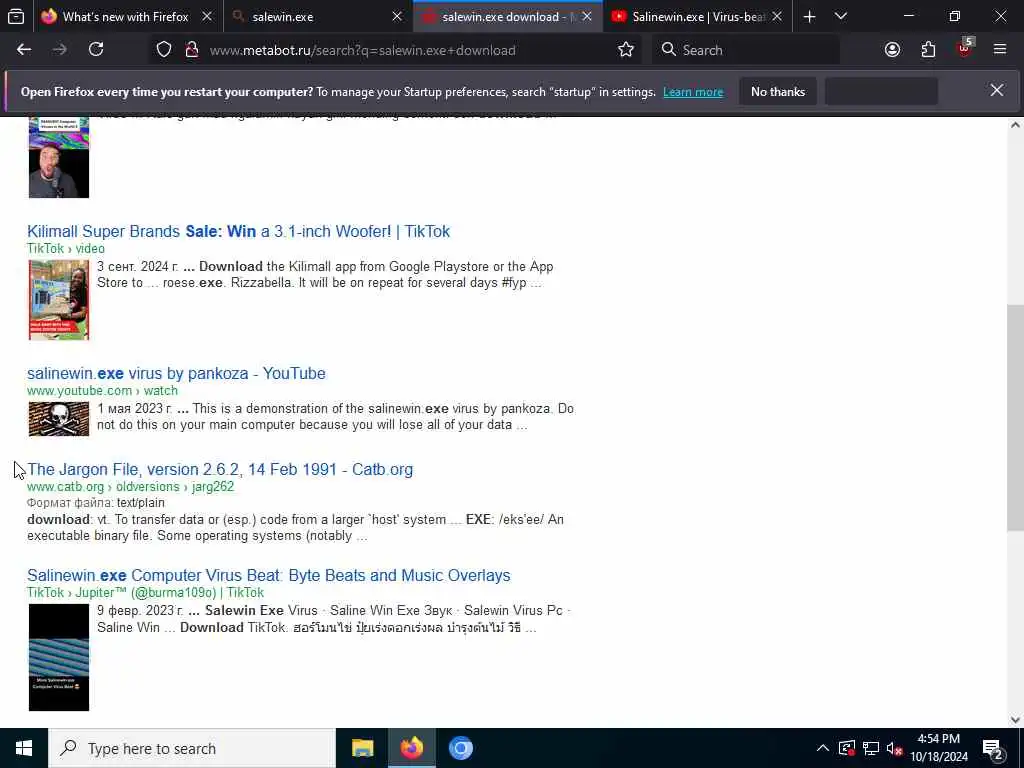
Task: Open The Jargon File Catb.org result
Action: [220, 470]
